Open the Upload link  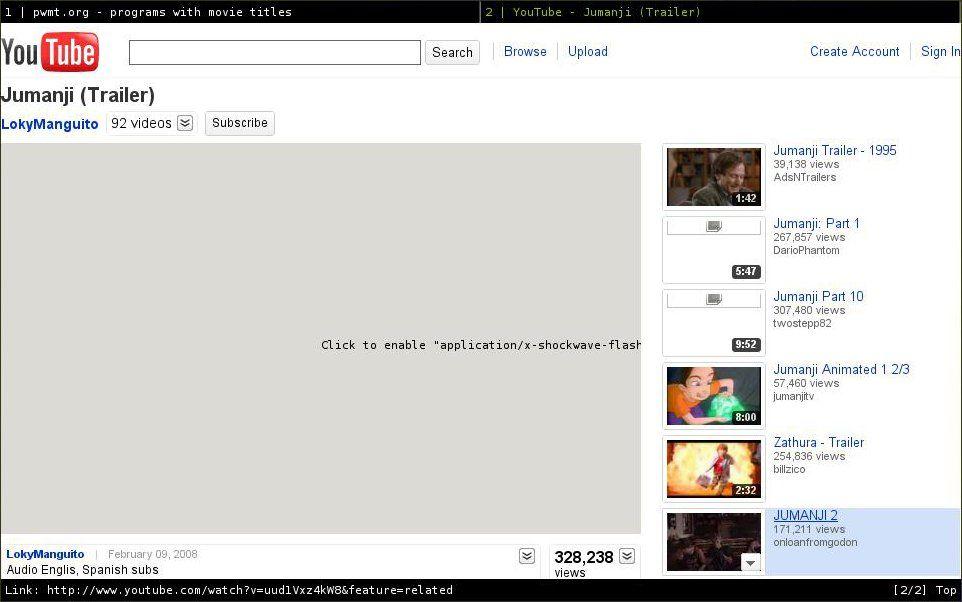click(588, 52)
